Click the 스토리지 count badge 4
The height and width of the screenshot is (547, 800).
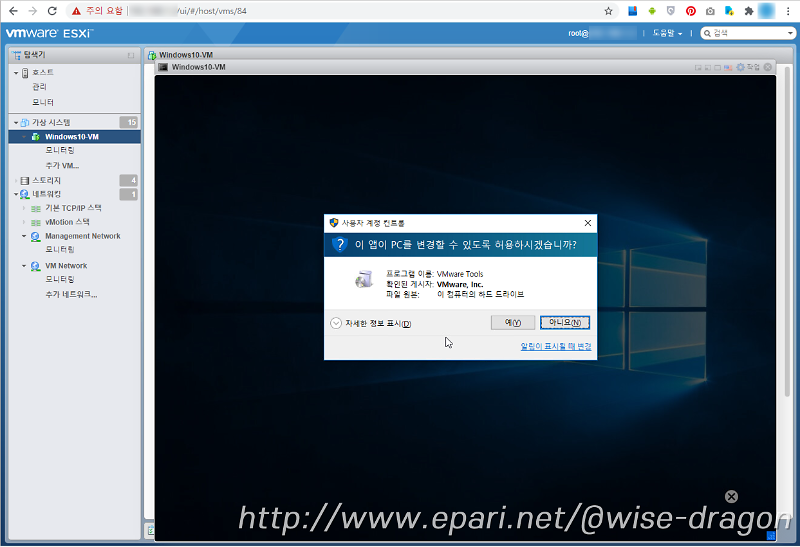(x=129, y=181)
